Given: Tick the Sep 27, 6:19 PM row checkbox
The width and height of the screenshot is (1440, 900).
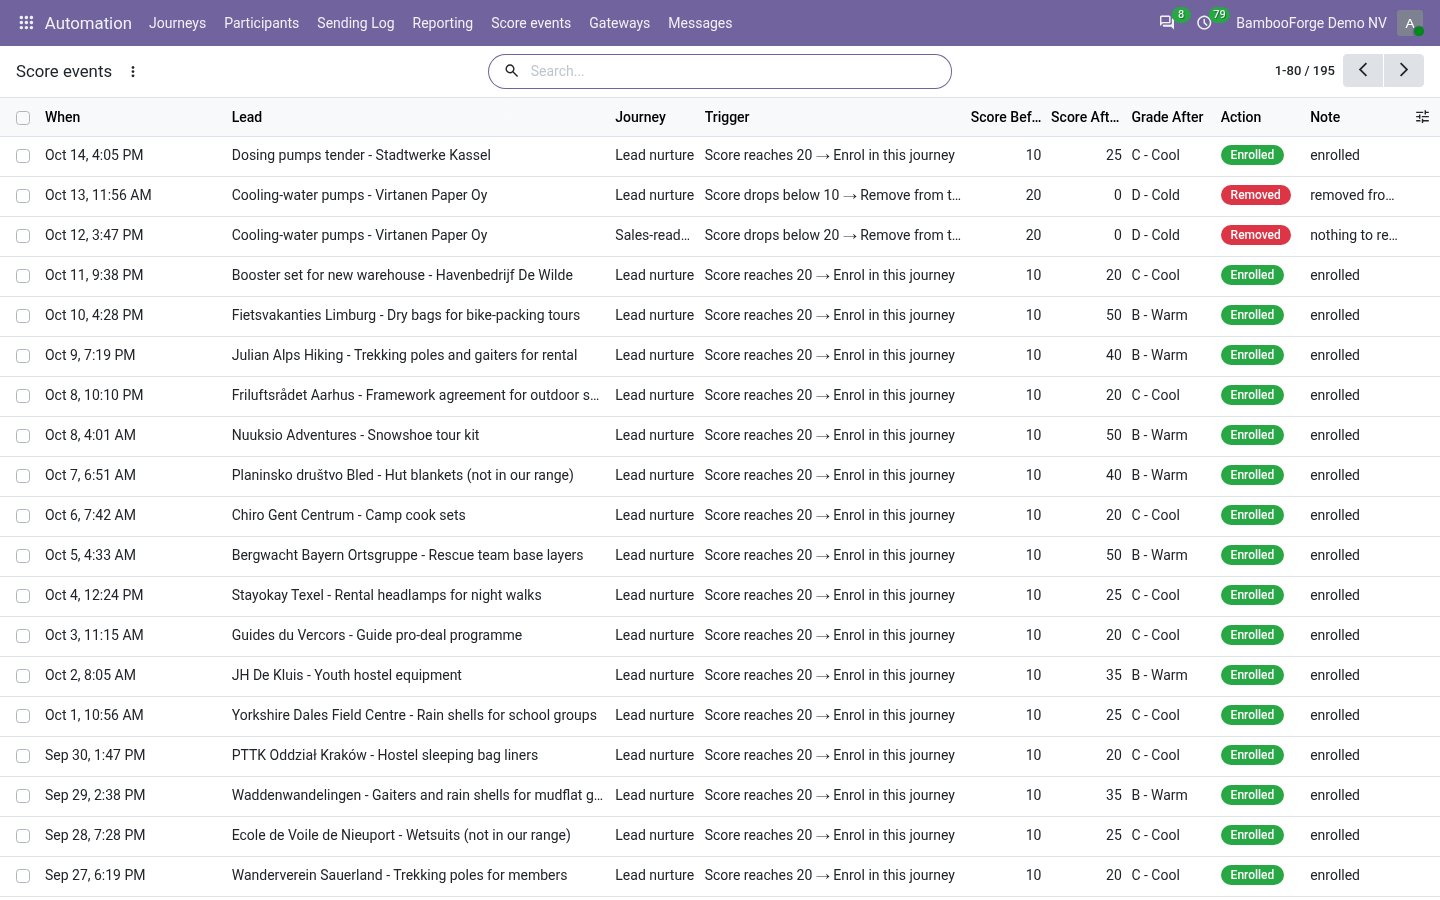Looking at the screenshot, I should 23,876.
